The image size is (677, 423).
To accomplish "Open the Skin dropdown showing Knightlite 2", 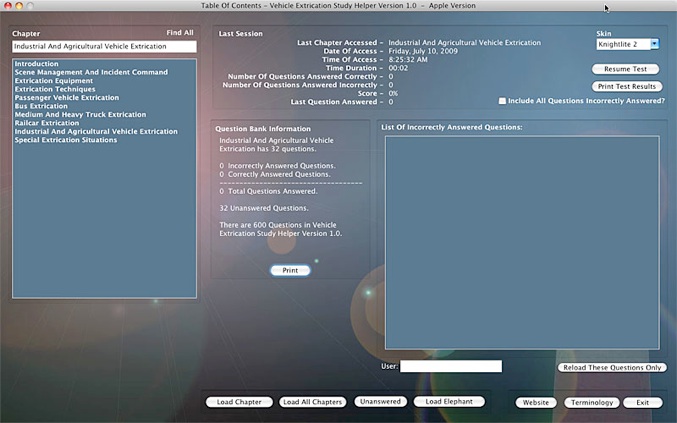I will pyautogui.click(x=627, y=44).
